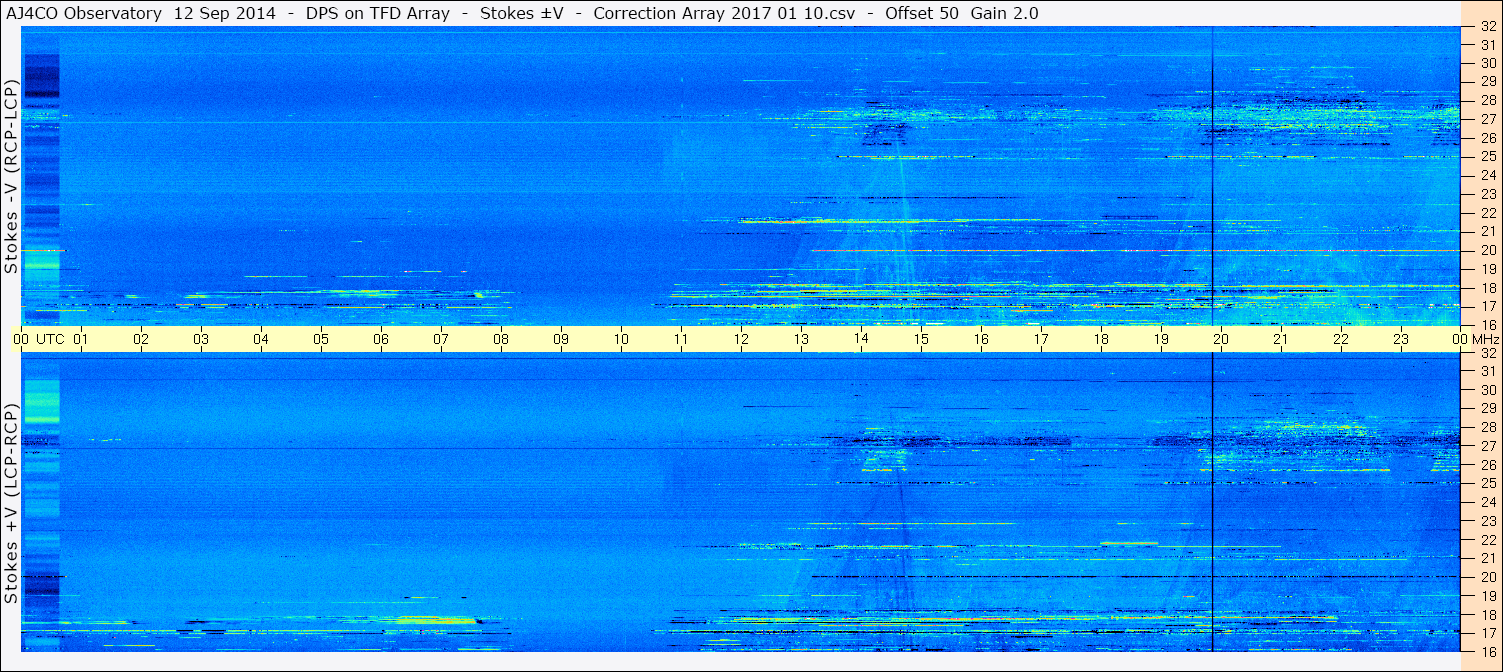Click the 18 MHz label of Stokes +V panel
Image resolution: width=1503 pixels, height=672 pixels.
1488,614
